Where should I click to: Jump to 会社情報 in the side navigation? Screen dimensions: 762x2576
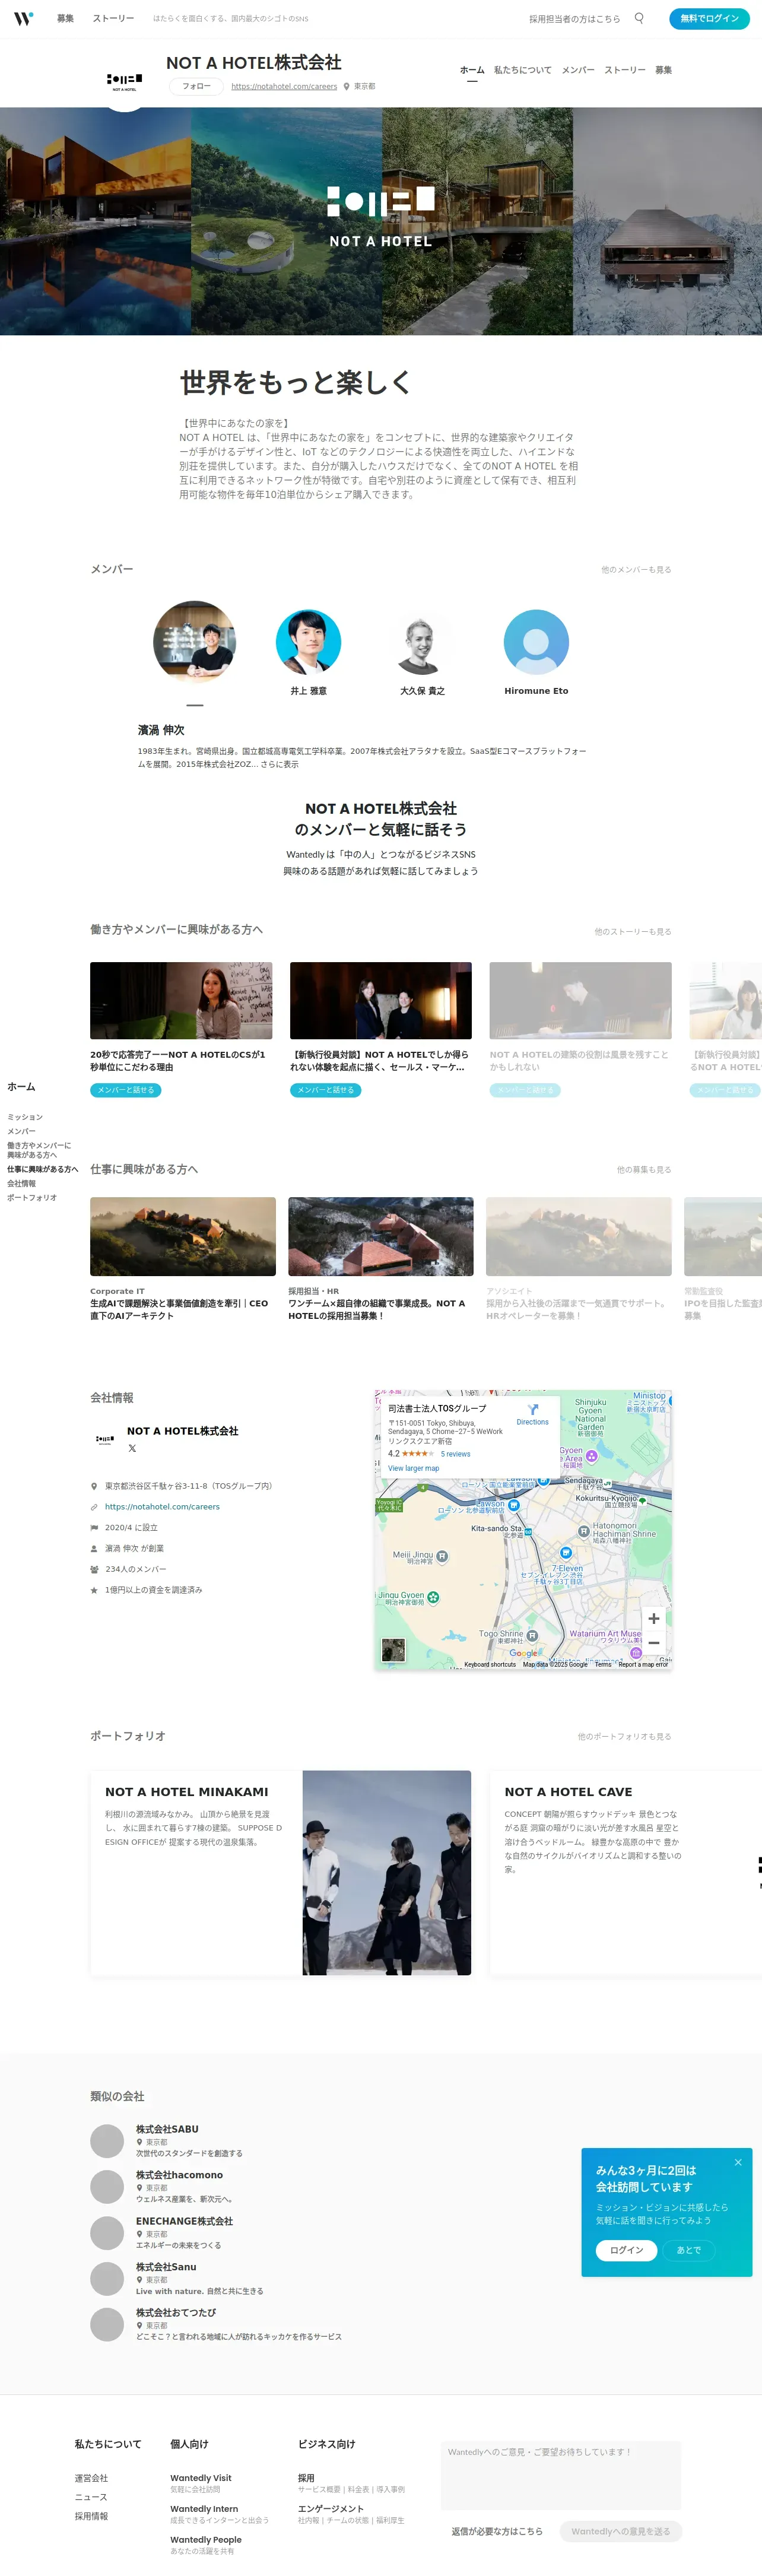(21, 1183)
